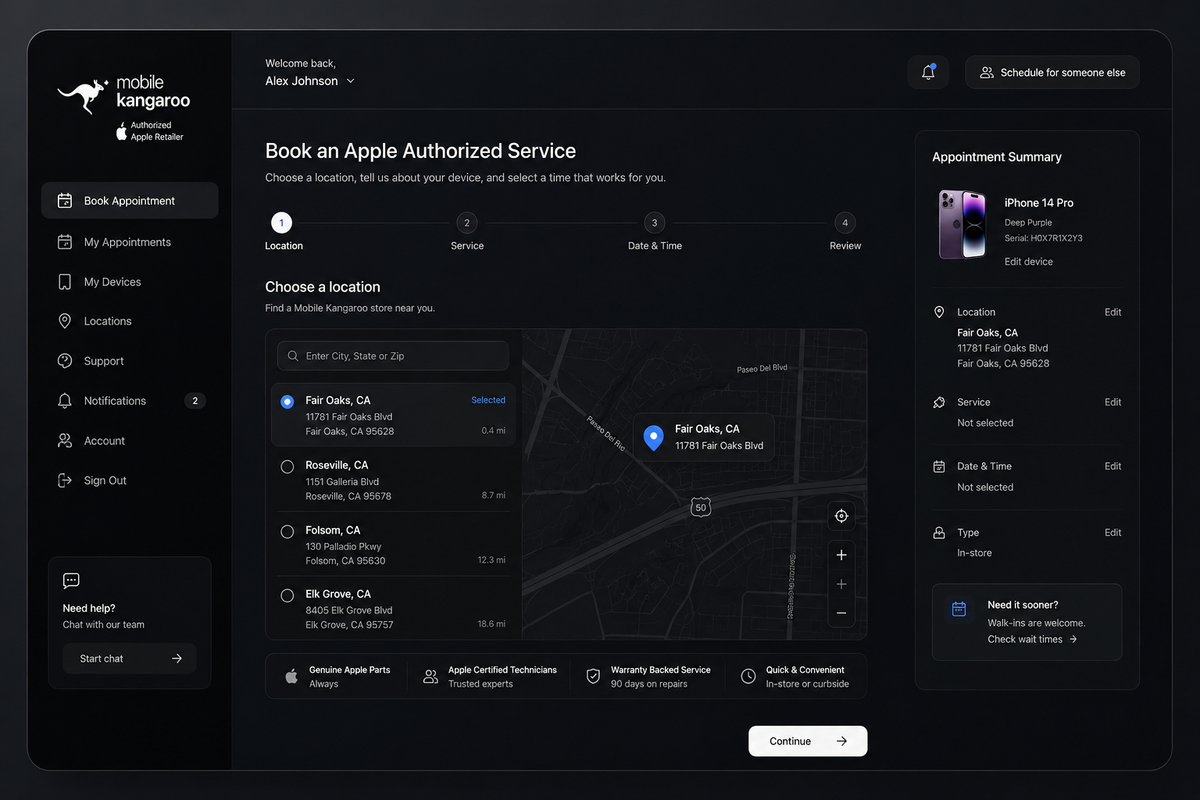Go to step 3 Date & Time
1200x800 pixels.
[654, 232]
